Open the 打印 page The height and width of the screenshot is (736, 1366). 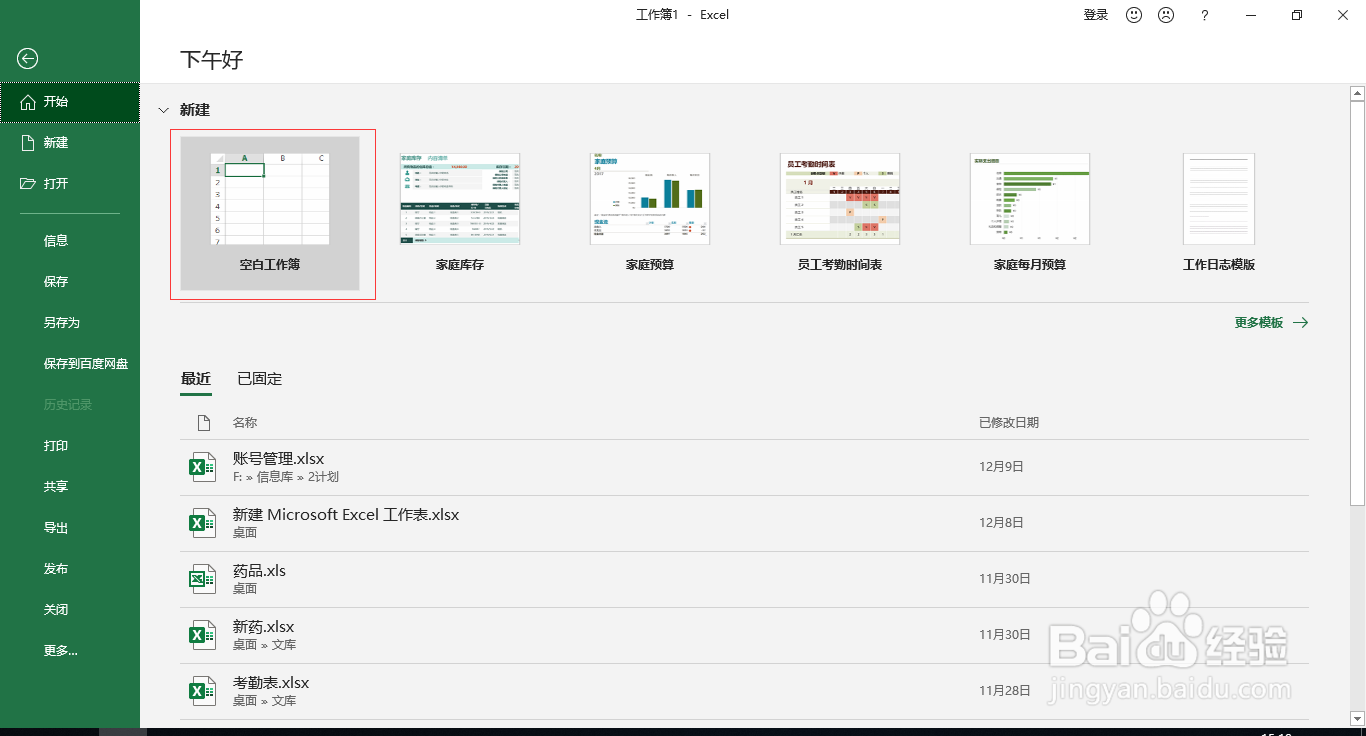coord(70,446)
